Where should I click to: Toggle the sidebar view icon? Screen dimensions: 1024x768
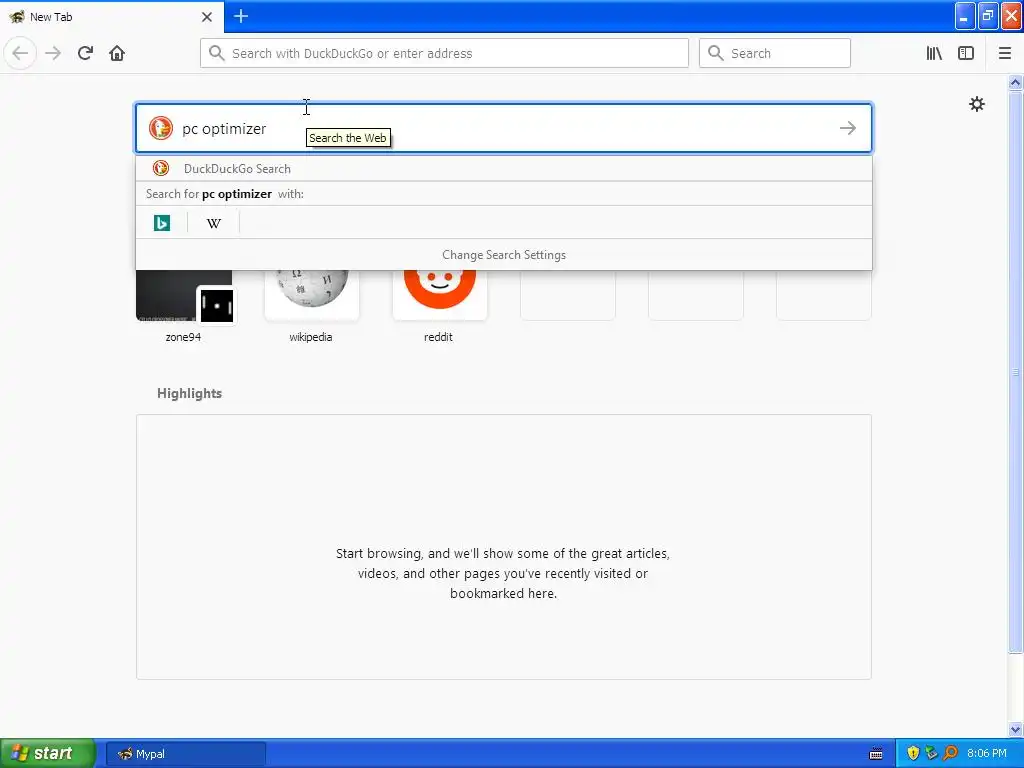tap(966, 53)
